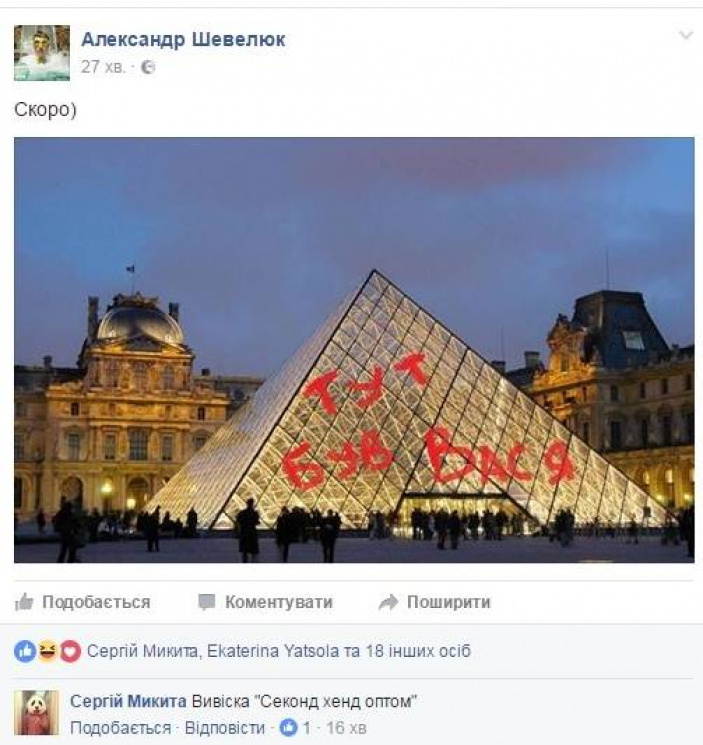Click Відповісти to reply to comment

[x=225, y=728]
